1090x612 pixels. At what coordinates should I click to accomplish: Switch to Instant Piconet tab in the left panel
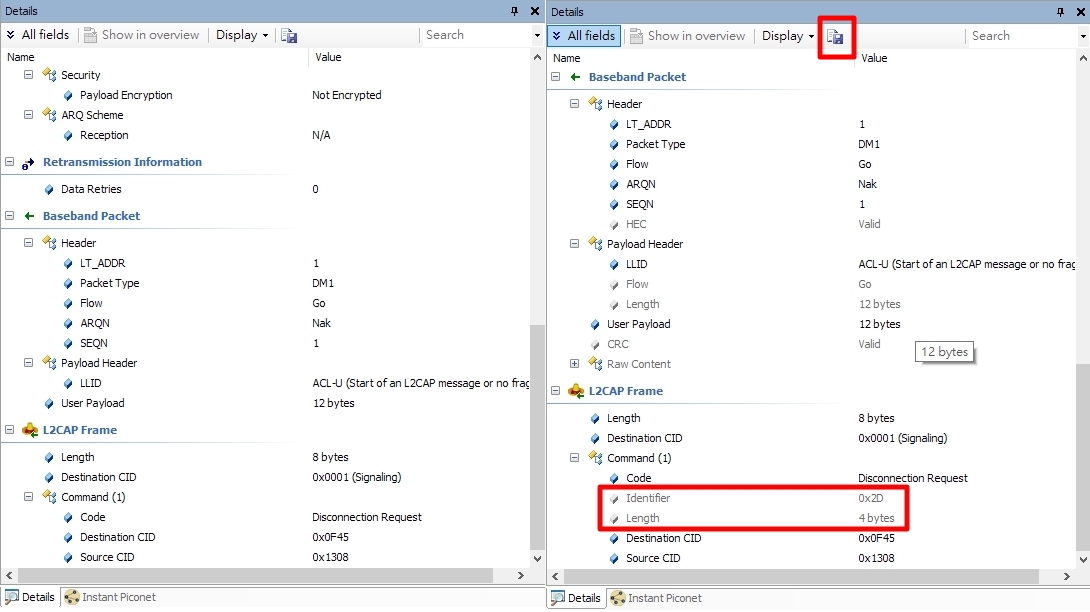tap(112, 597)
